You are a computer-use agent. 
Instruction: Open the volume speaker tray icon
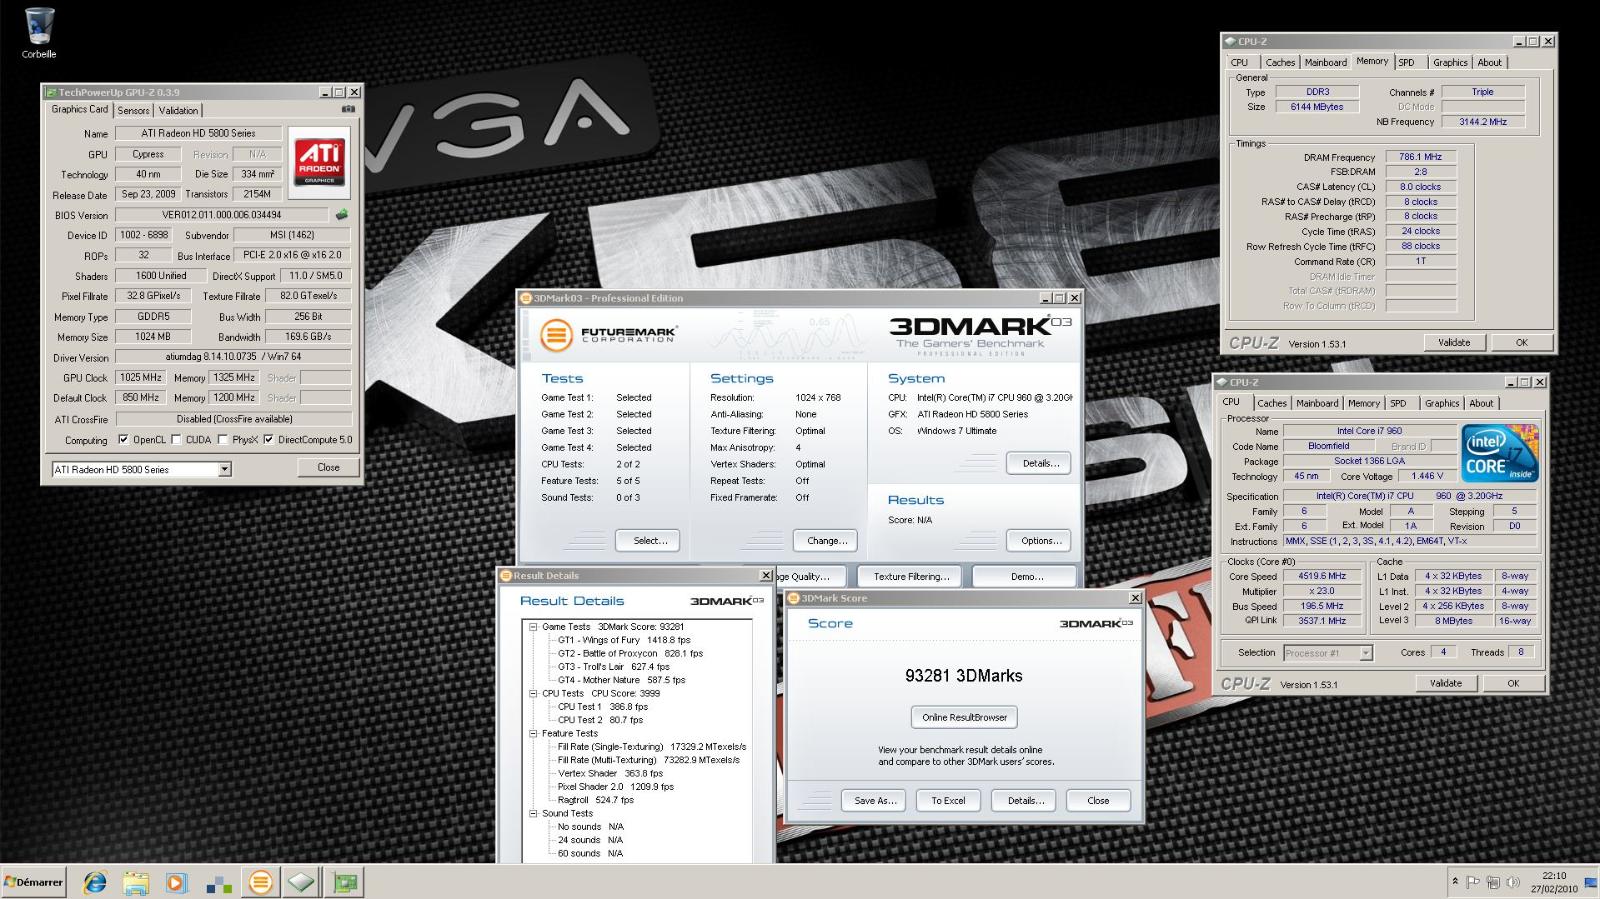[x=1513, y=882]
